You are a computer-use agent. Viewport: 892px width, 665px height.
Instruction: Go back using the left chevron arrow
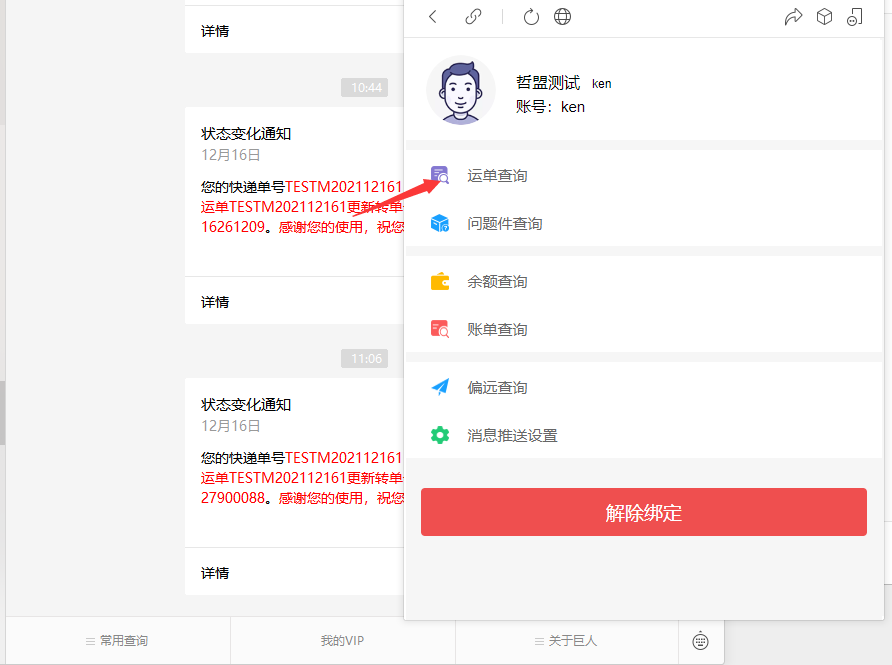[433, 16]
